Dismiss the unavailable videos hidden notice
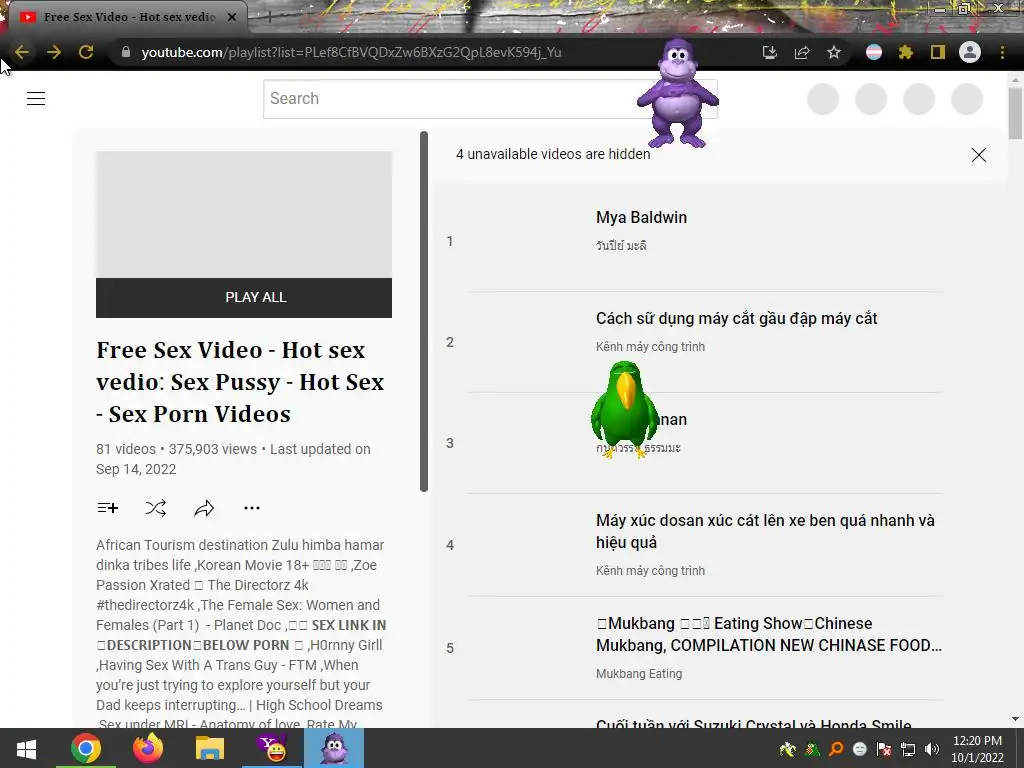Image resolution: width=1024 pixels, height=768 pixels. (978, 155)
